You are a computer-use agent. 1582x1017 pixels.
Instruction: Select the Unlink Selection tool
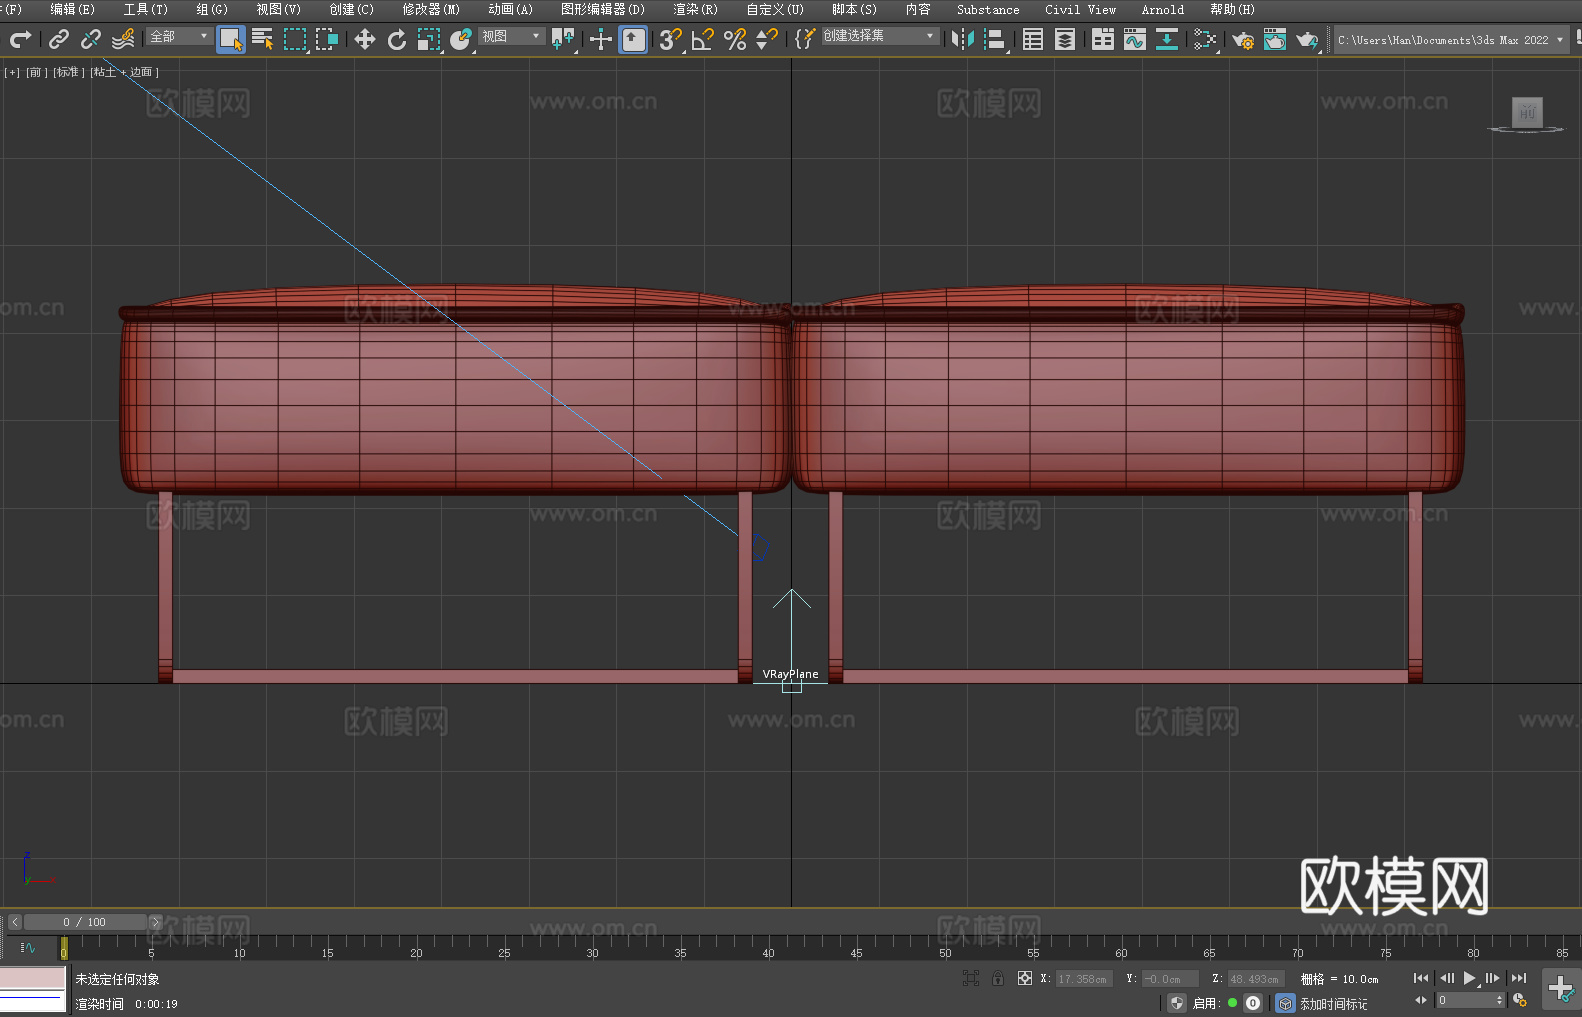click(91, 39)
